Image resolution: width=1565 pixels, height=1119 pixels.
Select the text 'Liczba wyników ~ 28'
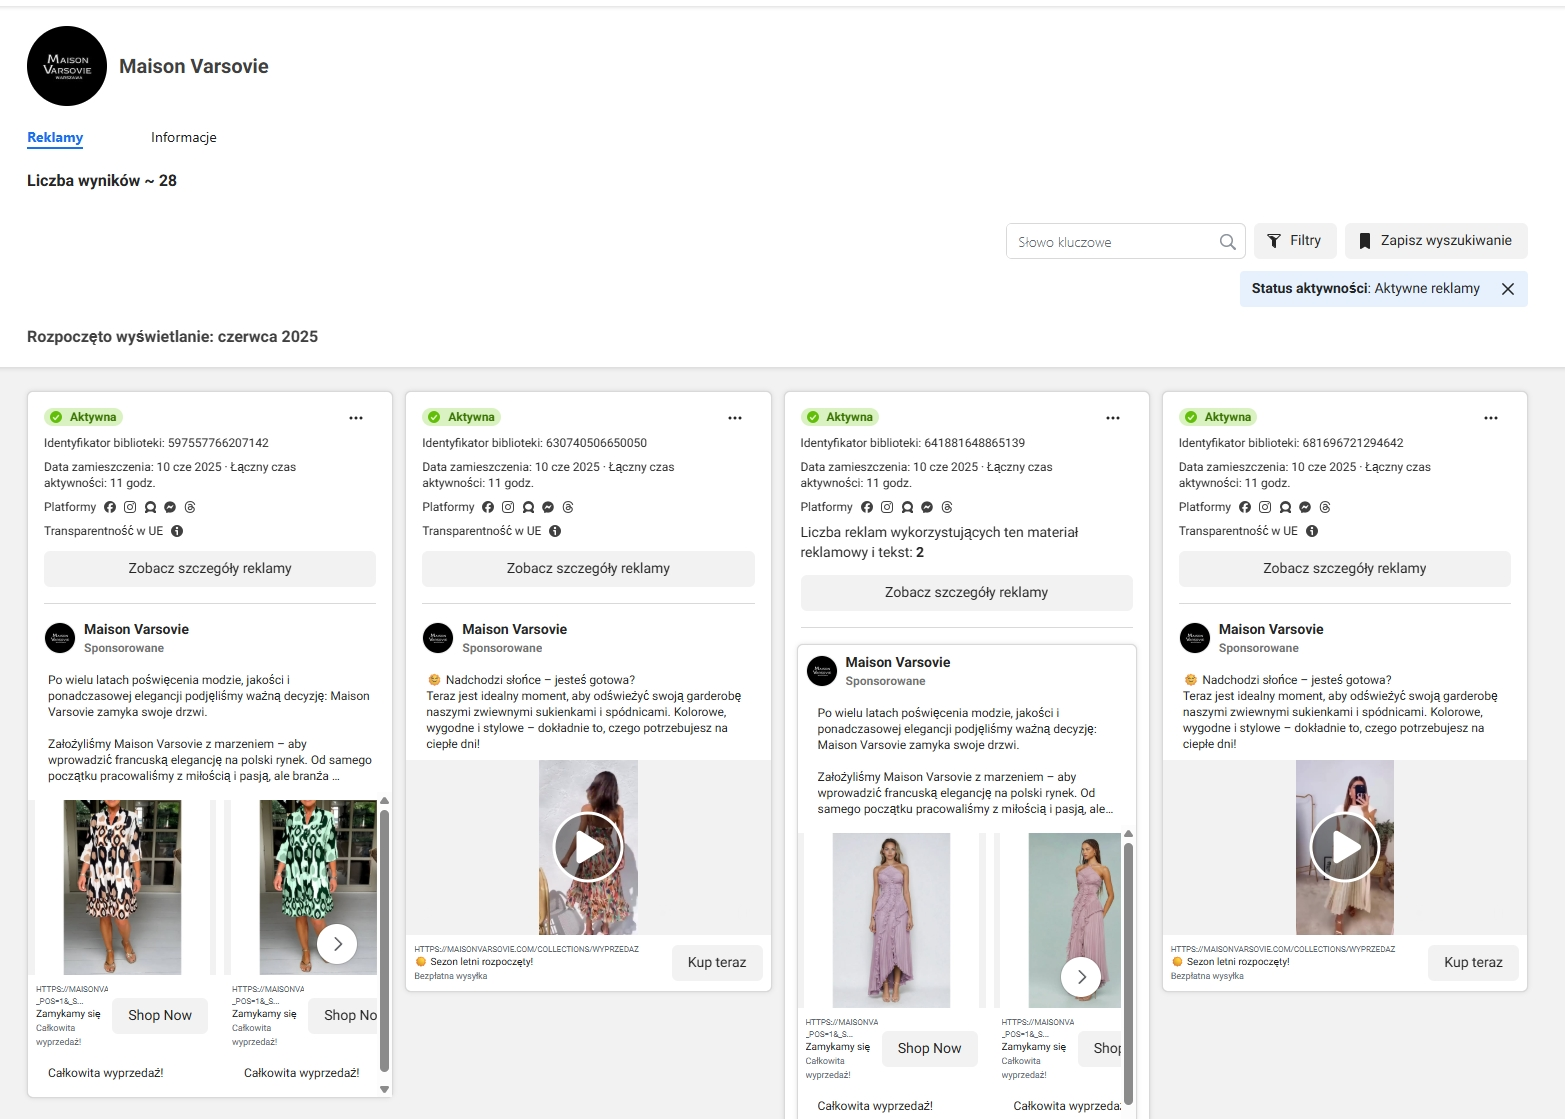[102, 181]
